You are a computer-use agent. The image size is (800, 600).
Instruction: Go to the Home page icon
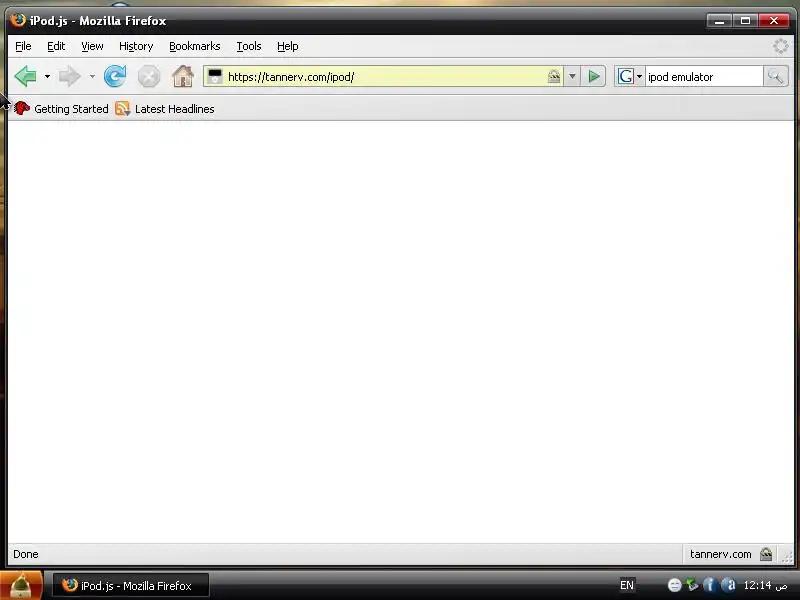[183, 77]
